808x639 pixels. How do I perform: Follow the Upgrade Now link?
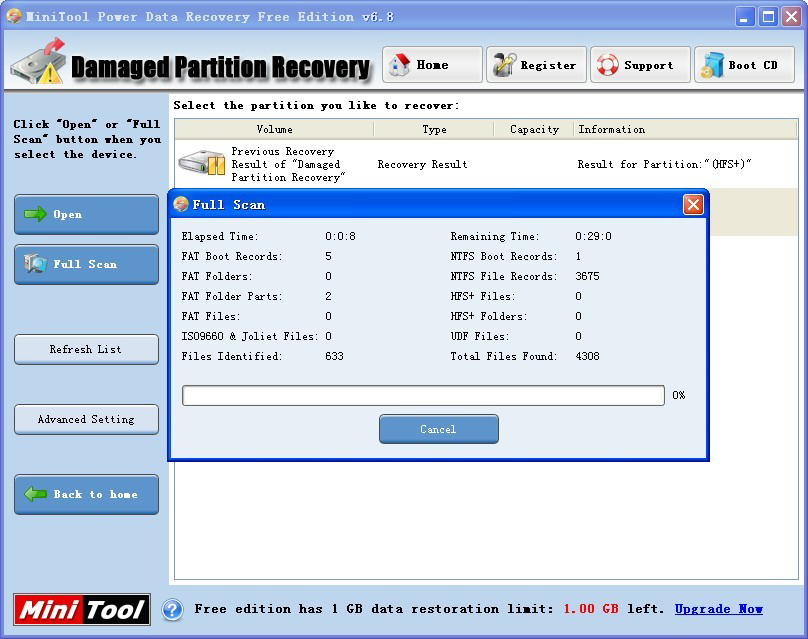[718, 609]
